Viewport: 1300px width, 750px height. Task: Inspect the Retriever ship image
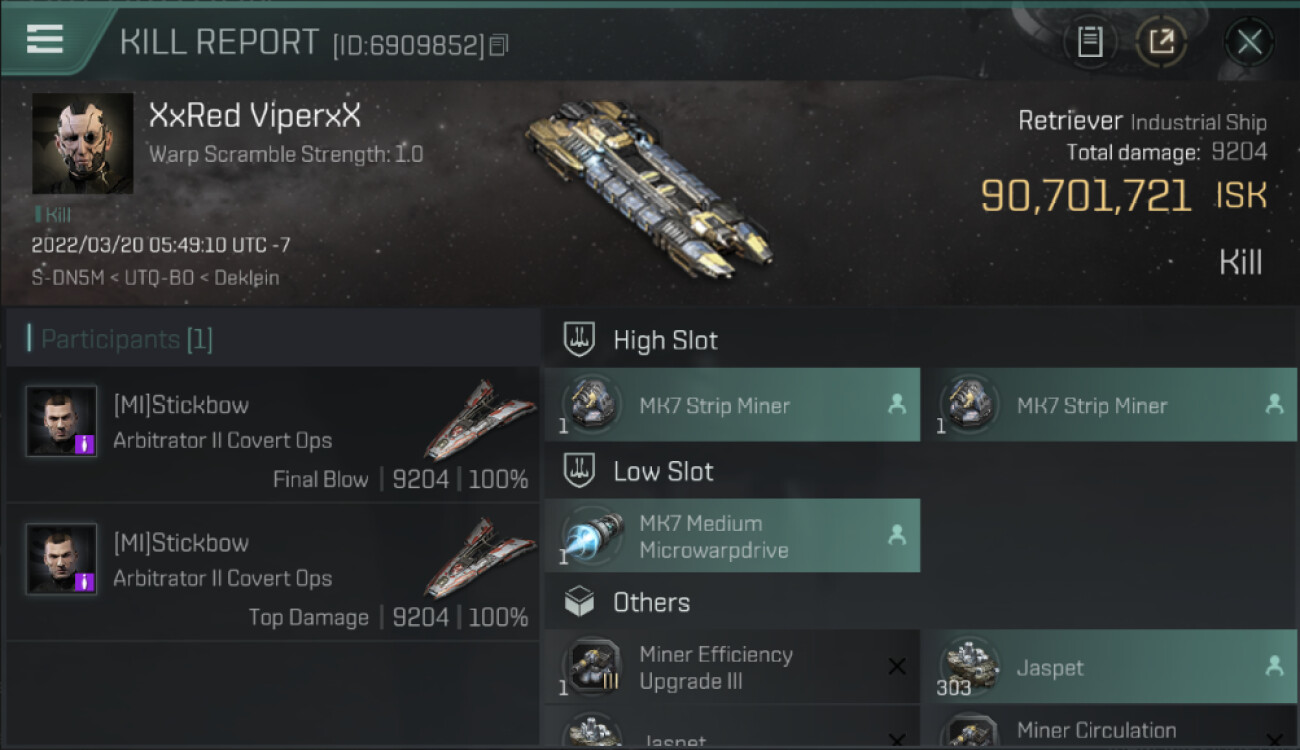(648, 187)
